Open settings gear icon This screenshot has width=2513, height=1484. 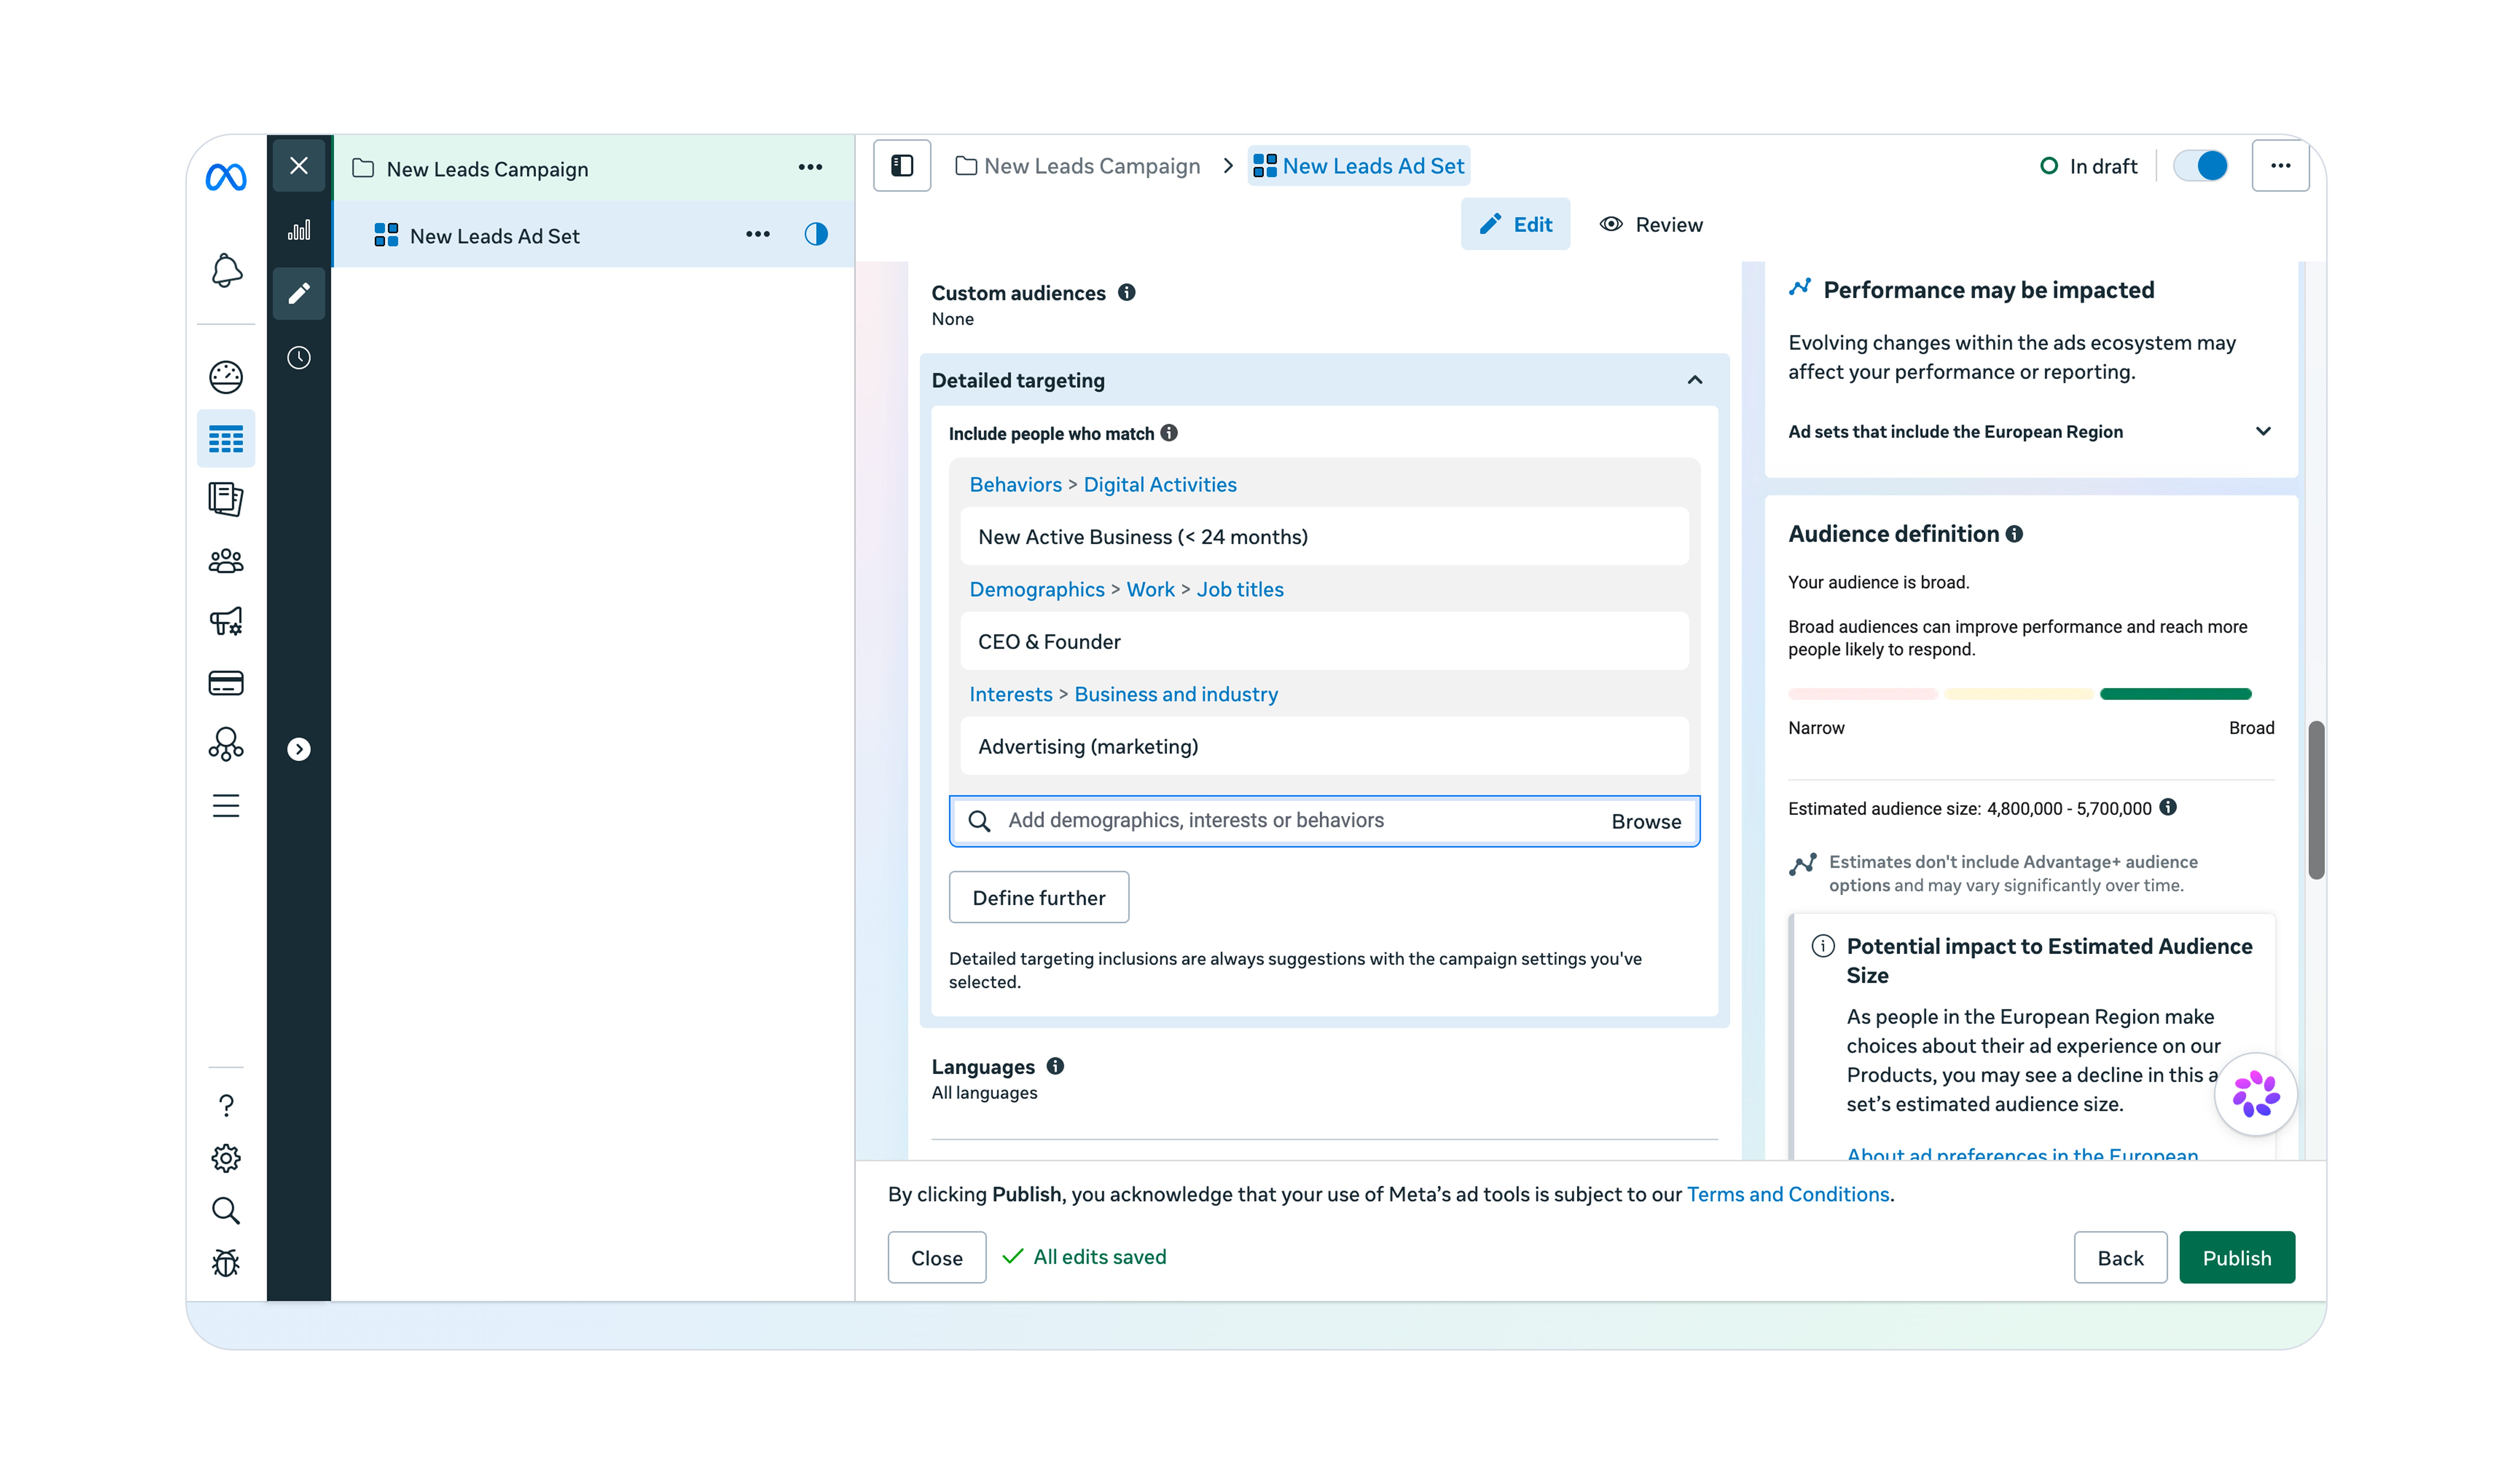pos(226,1158)
